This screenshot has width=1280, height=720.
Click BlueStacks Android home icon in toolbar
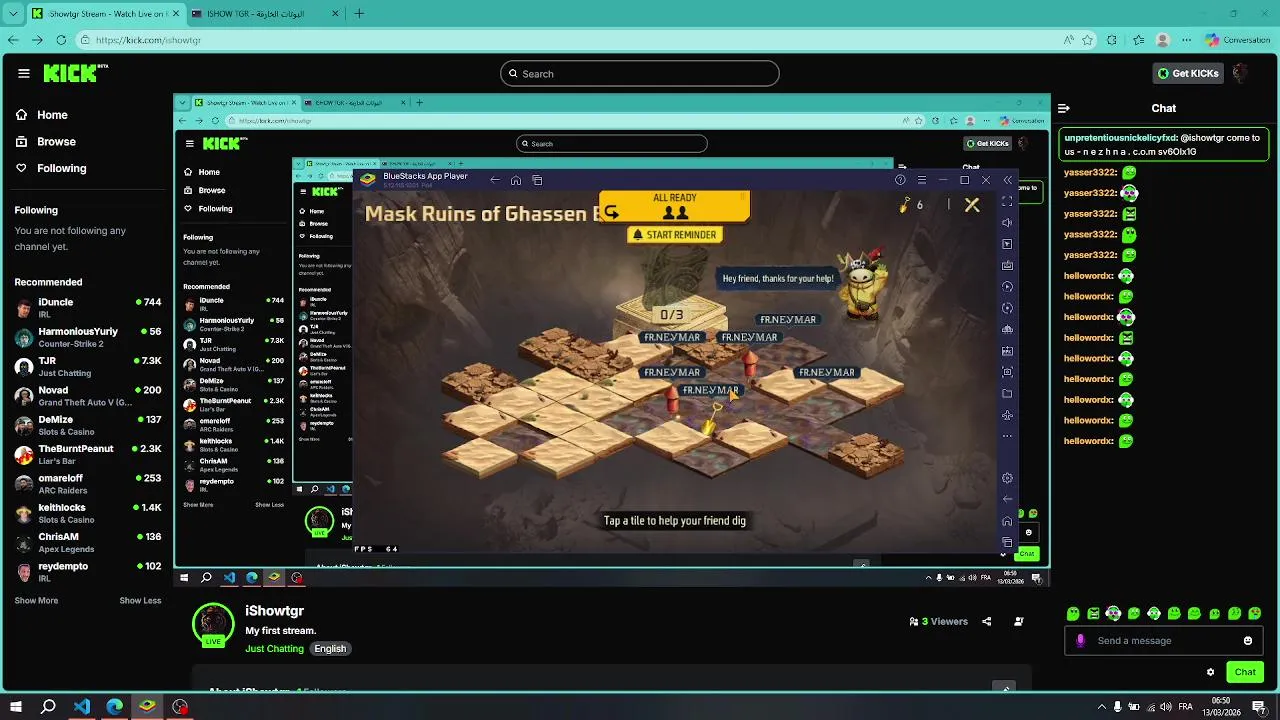pyautogui.click(x=1007, y=521)
